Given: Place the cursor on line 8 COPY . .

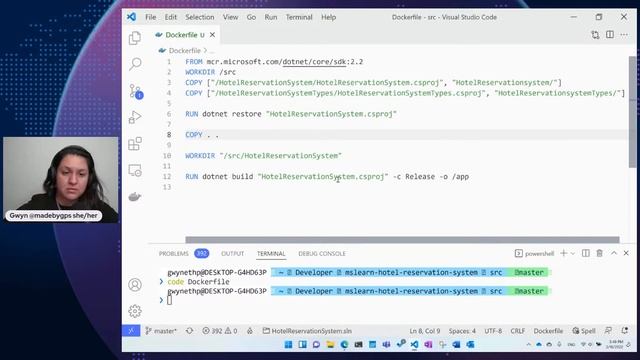Looking at the screenshot, I should click(x=193, y=135).
